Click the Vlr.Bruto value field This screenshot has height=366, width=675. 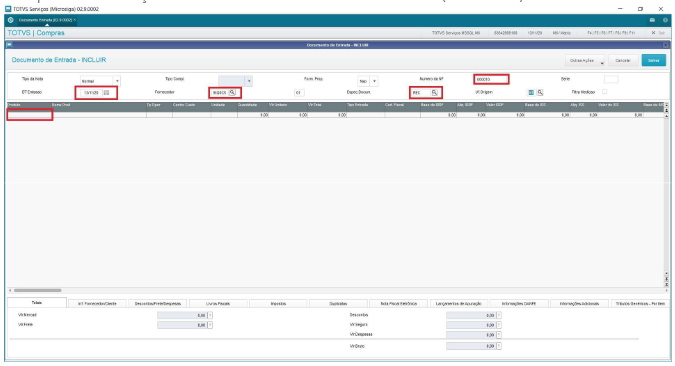471,346
